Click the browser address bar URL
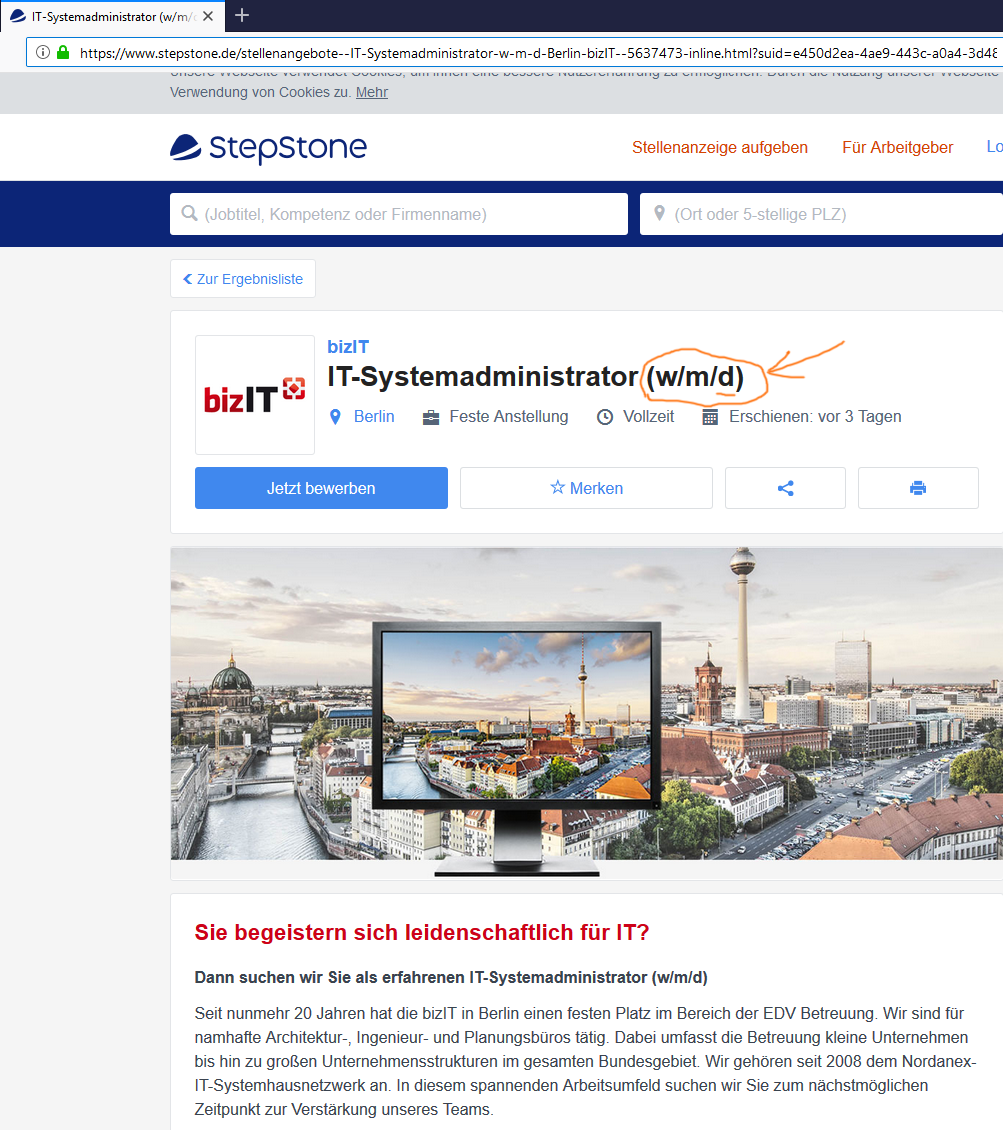Image resolution: width=1003 pixels, height=1130 pixels. [x=538, y=53]
